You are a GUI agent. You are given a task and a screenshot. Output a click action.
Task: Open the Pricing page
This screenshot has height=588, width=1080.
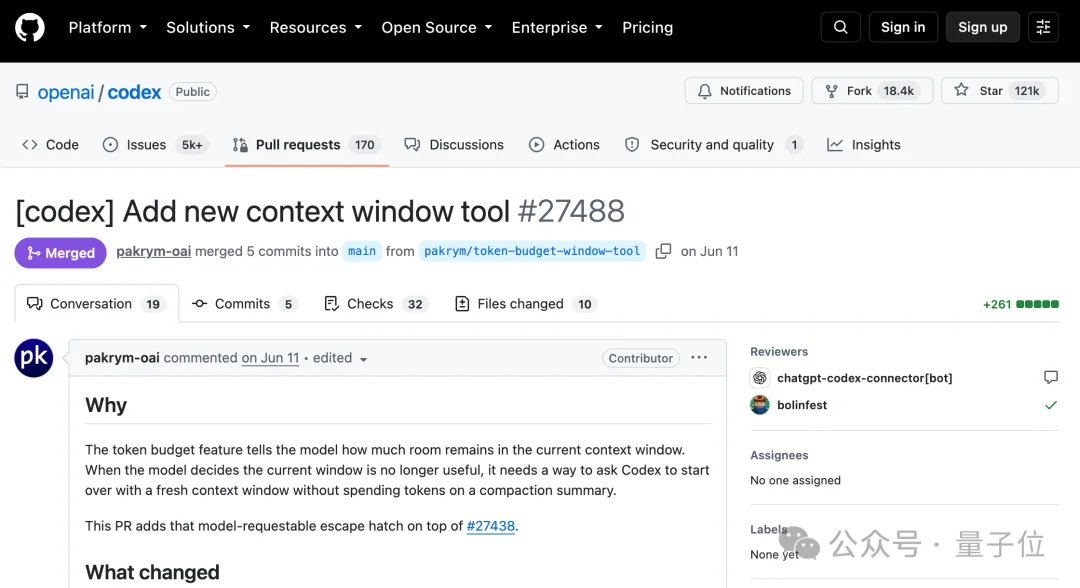647,28
